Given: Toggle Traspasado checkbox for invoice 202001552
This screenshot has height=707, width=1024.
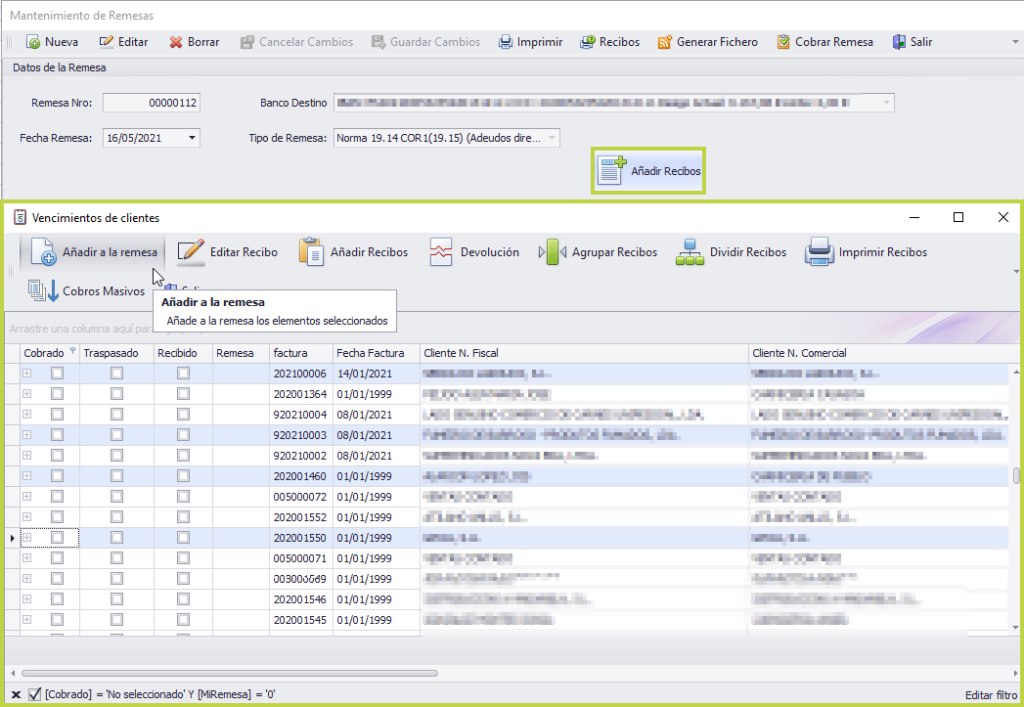Looking at the screenshot, I should click(117, 517).
